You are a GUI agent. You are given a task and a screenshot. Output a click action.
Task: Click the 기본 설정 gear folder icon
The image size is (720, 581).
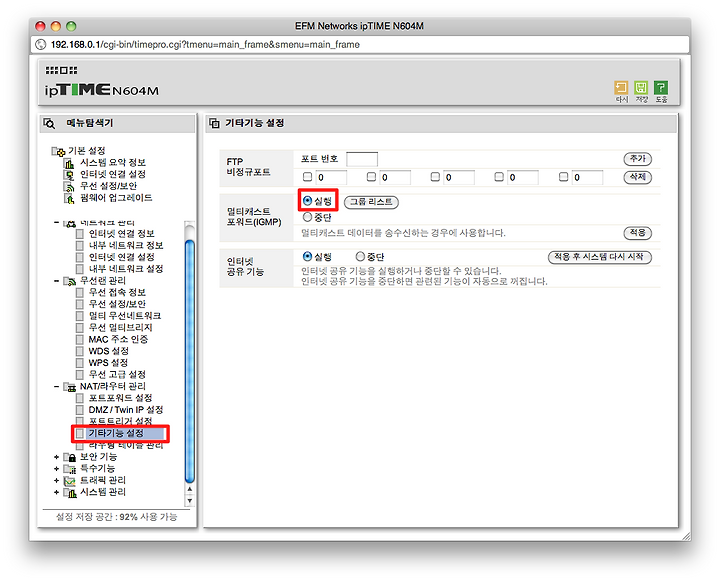pos(58,151)
